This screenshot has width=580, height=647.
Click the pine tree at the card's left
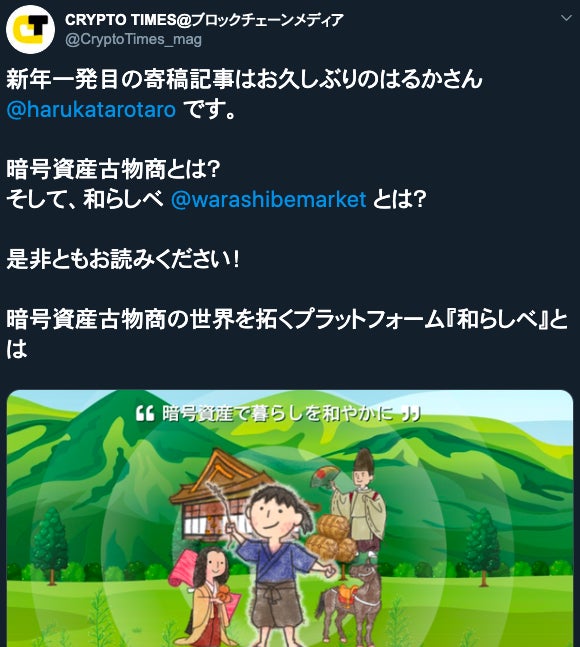(x=51, y=545)
